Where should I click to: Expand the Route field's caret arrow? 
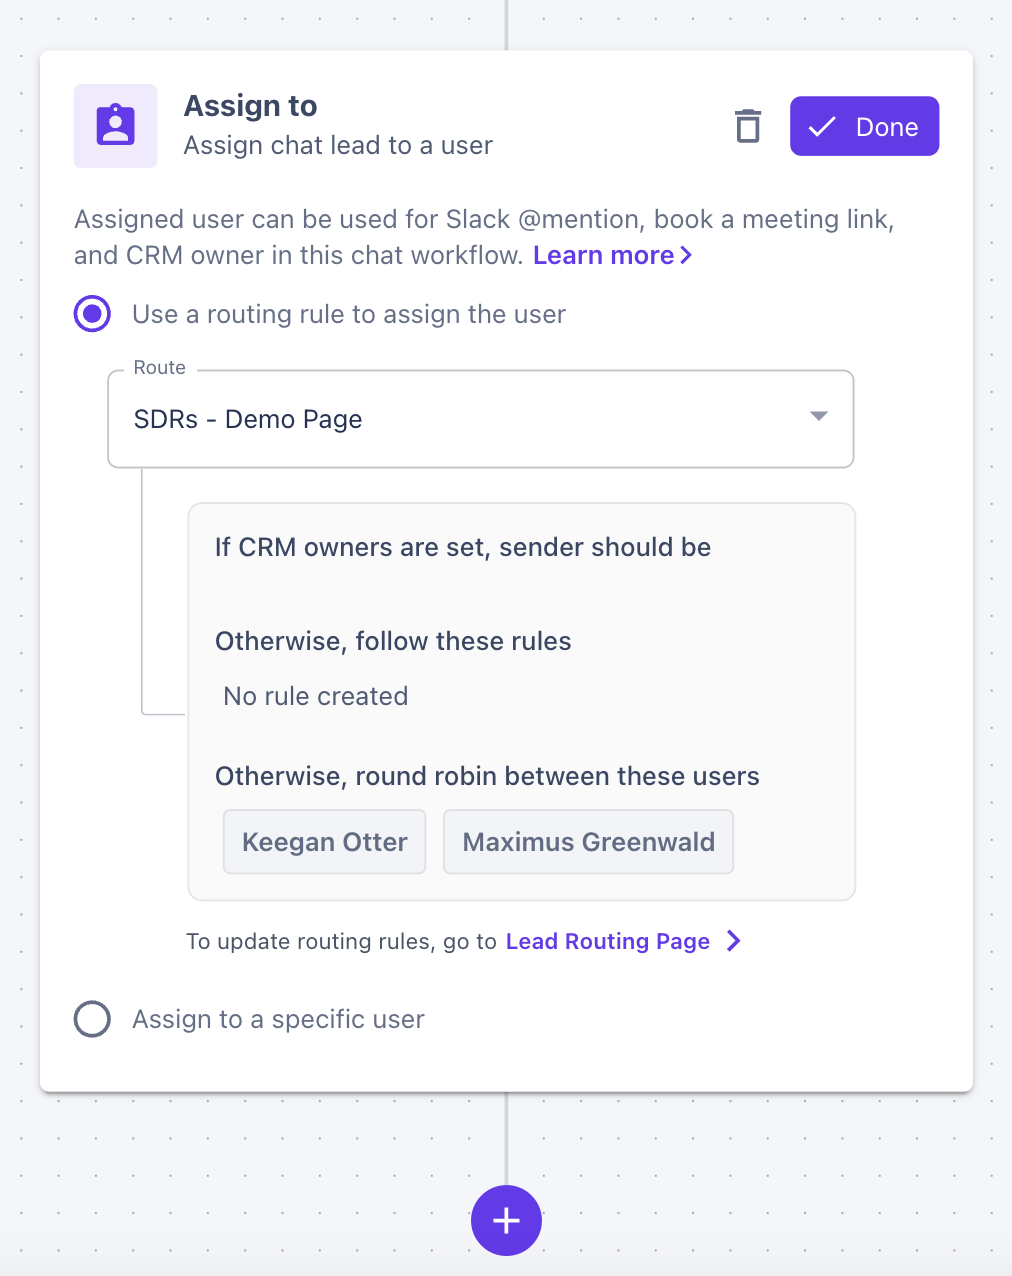(x=819, y=416)
